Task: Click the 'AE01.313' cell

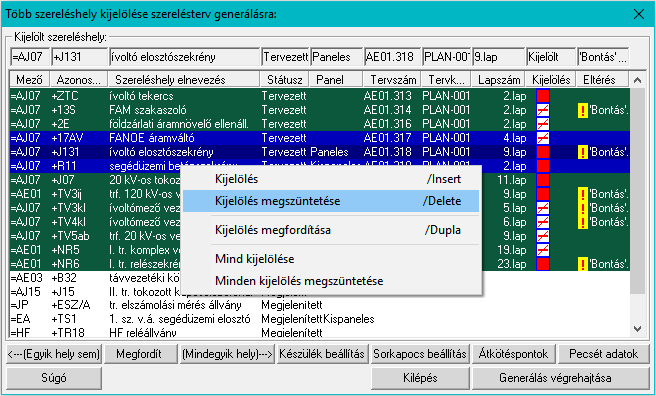Action: [x=387, y=96]
